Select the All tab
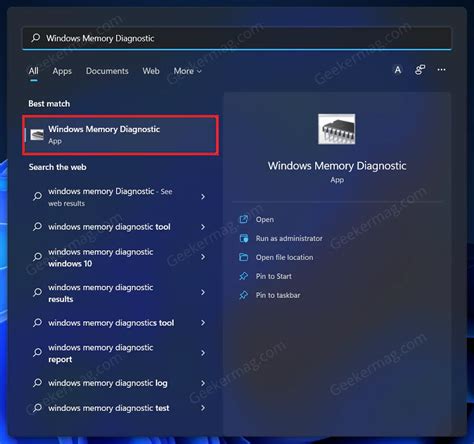Viewport: 474px width, 444px height. pos(33,71)
